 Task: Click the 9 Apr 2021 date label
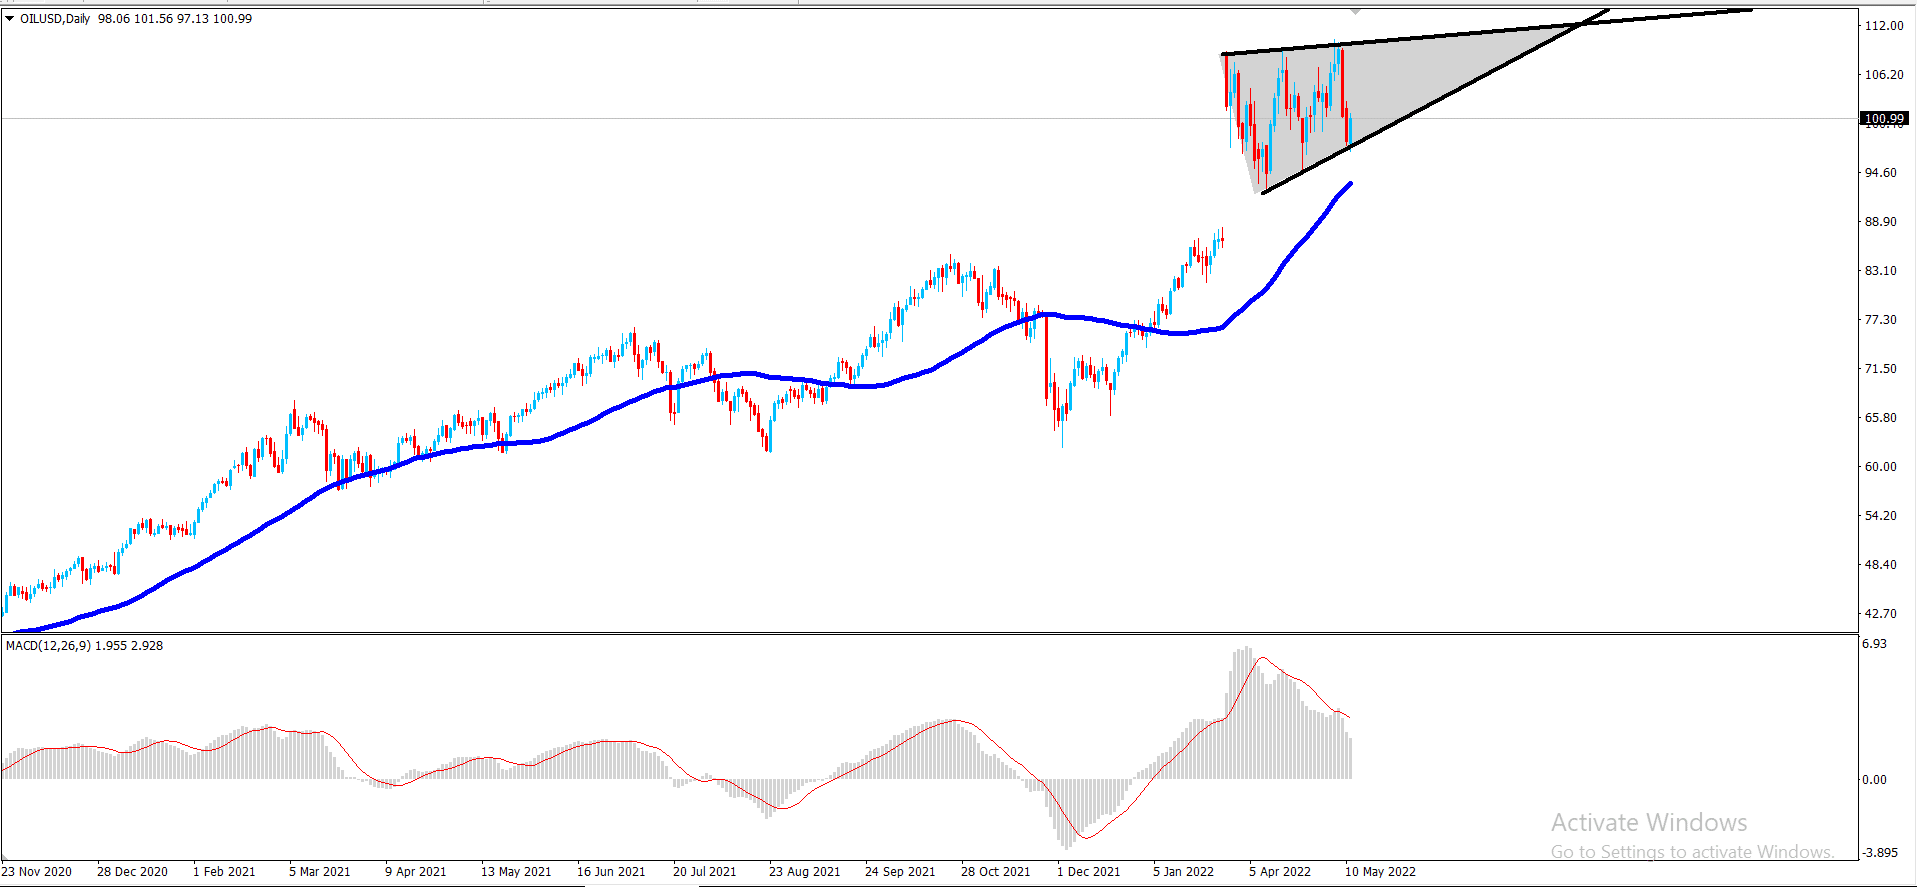[x=415, y=872]
